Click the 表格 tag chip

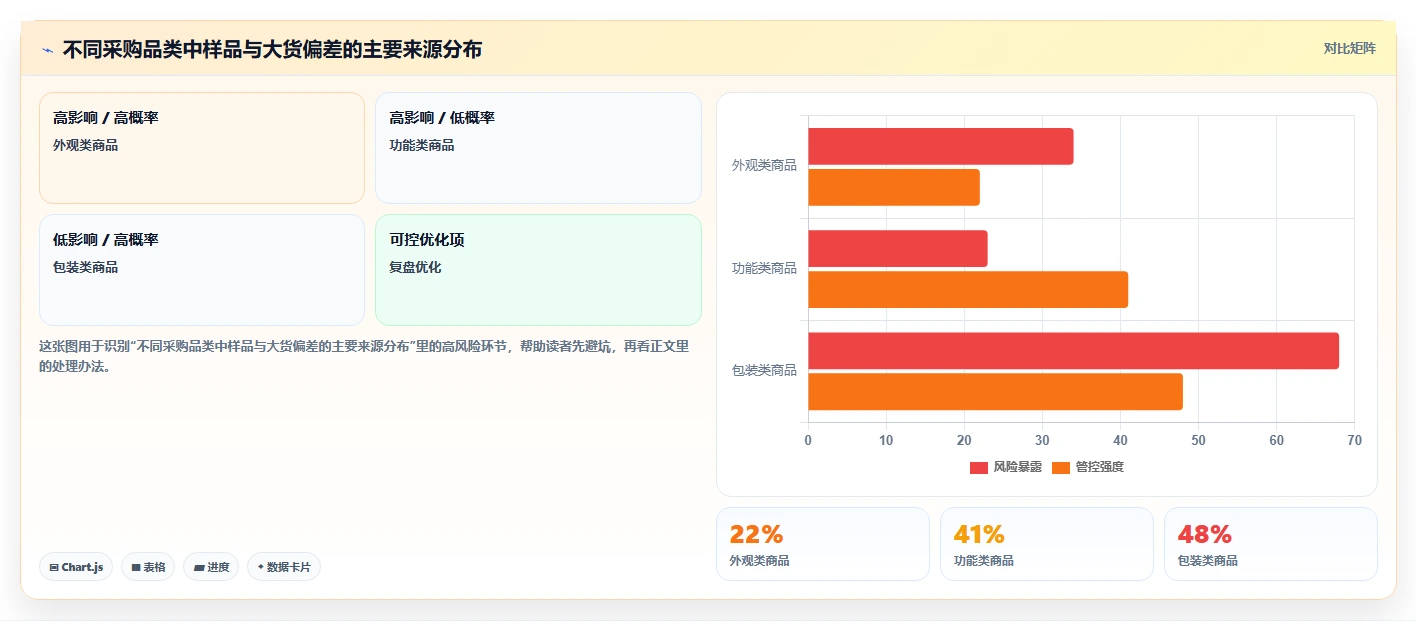coord(148,567)
